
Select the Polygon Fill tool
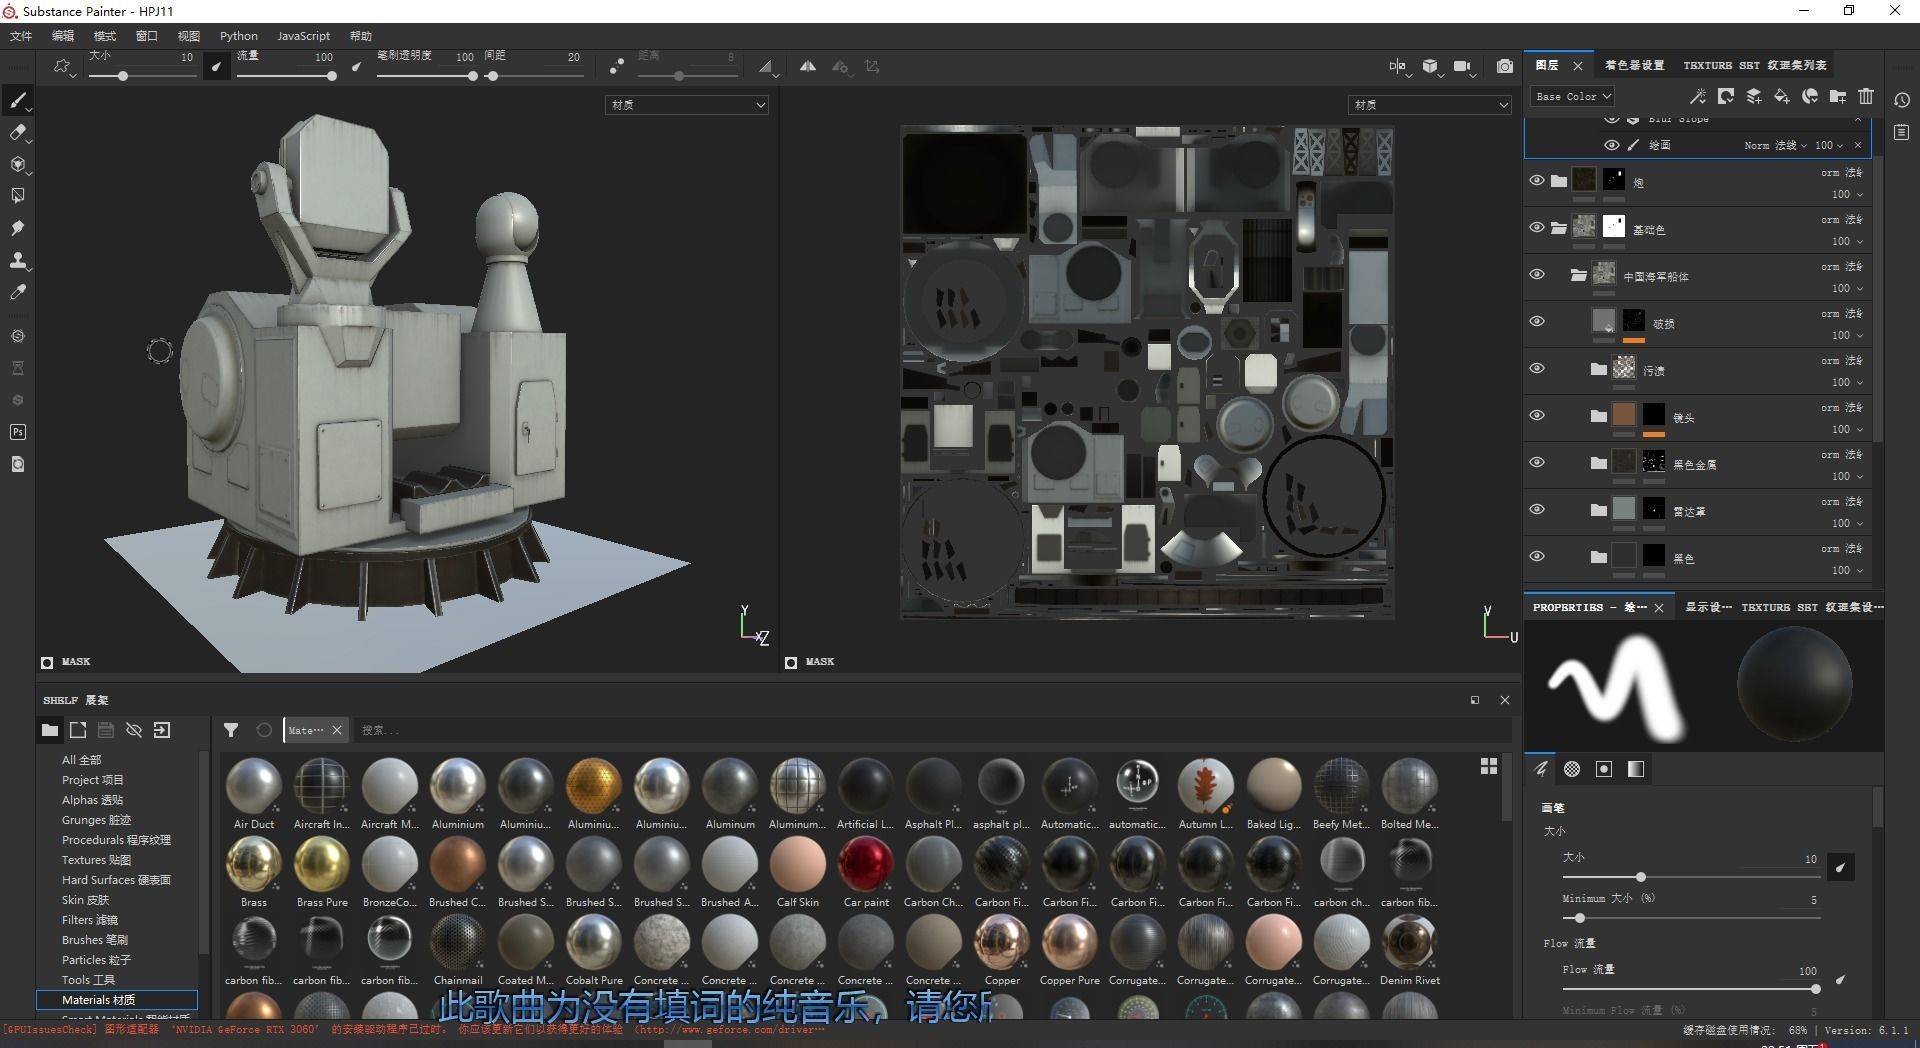point(17,196)
